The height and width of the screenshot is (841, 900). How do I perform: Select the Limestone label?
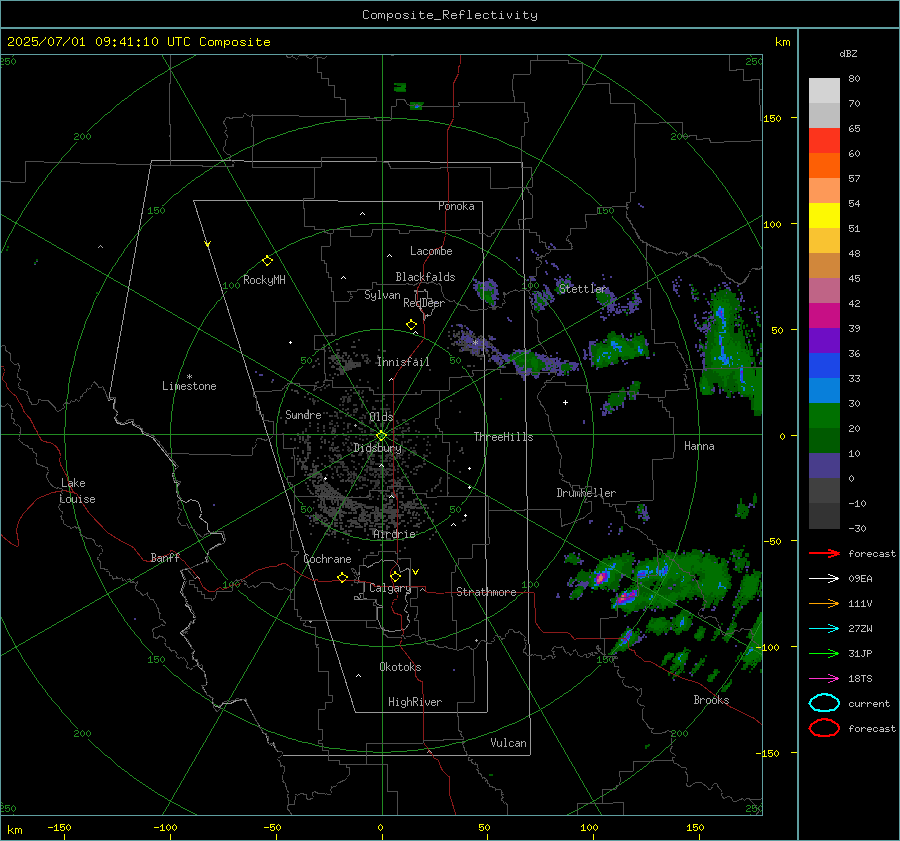tap(189, 386)
